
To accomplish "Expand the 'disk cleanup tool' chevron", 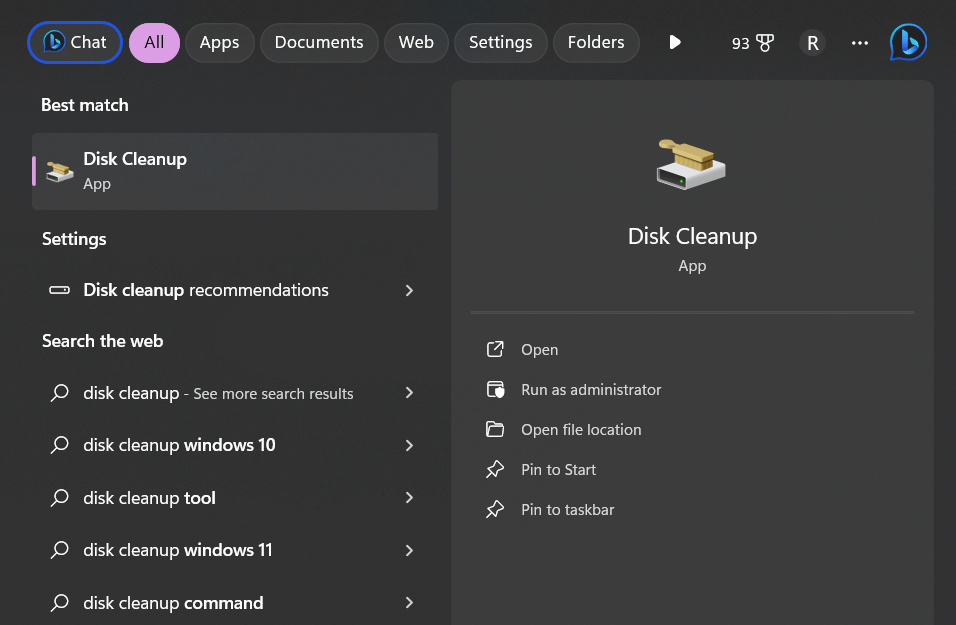I will tap(409, 498).
